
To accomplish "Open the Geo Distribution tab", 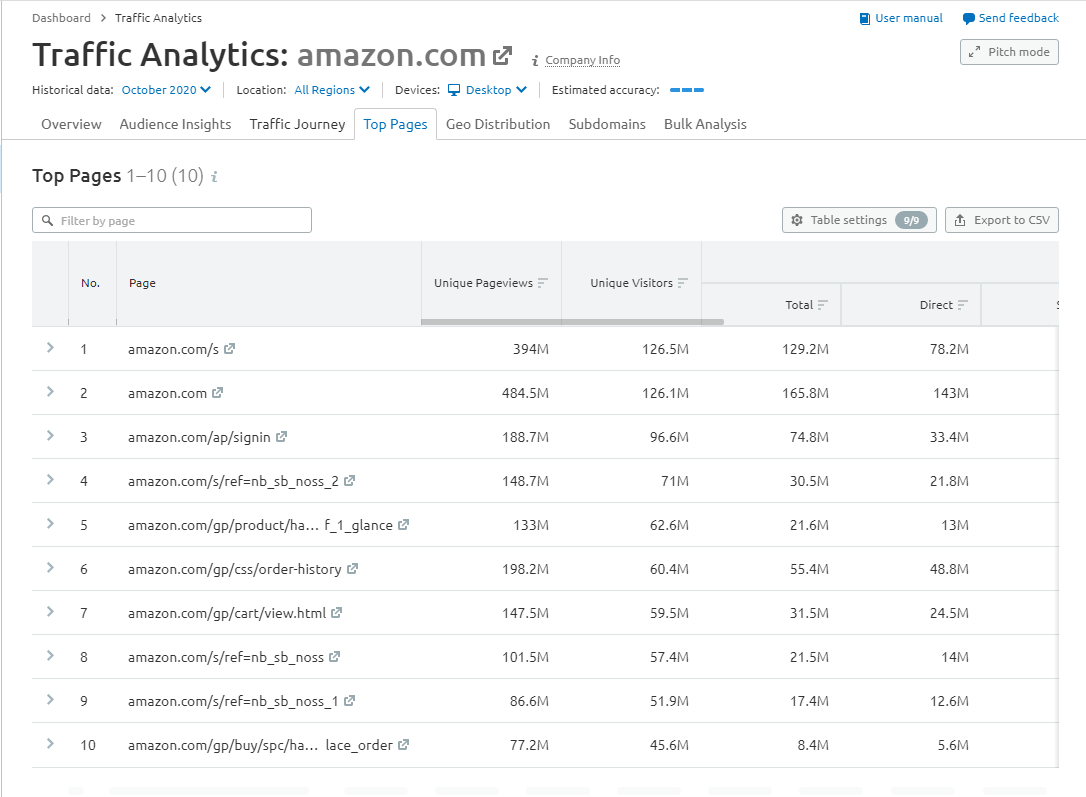I will coord(498,124).
